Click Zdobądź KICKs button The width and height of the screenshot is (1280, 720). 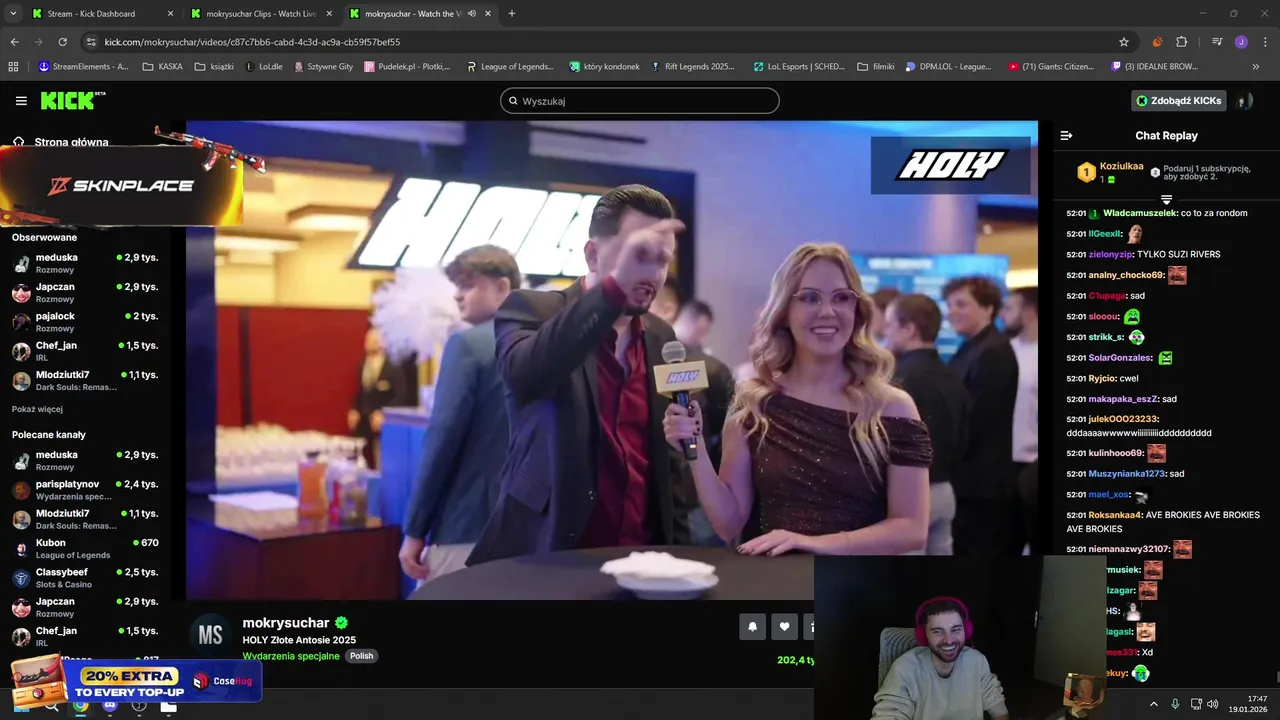point(1179,101)
